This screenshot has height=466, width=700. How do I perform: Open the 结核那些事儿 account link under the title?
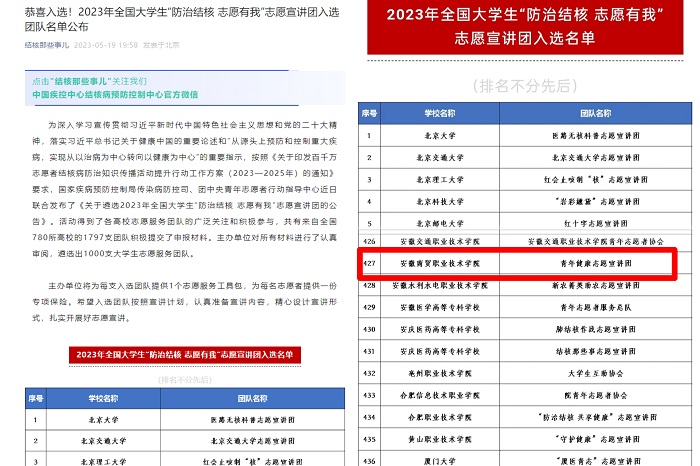click(47, 45)
